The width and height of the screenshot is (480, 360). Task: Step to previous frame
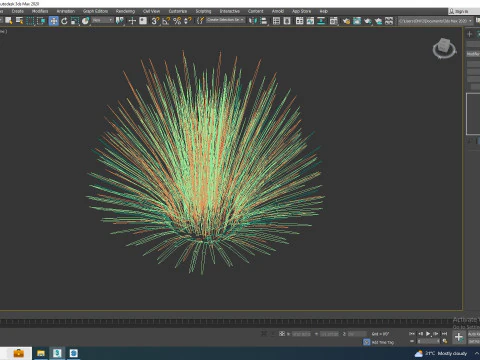pos(420,334)
